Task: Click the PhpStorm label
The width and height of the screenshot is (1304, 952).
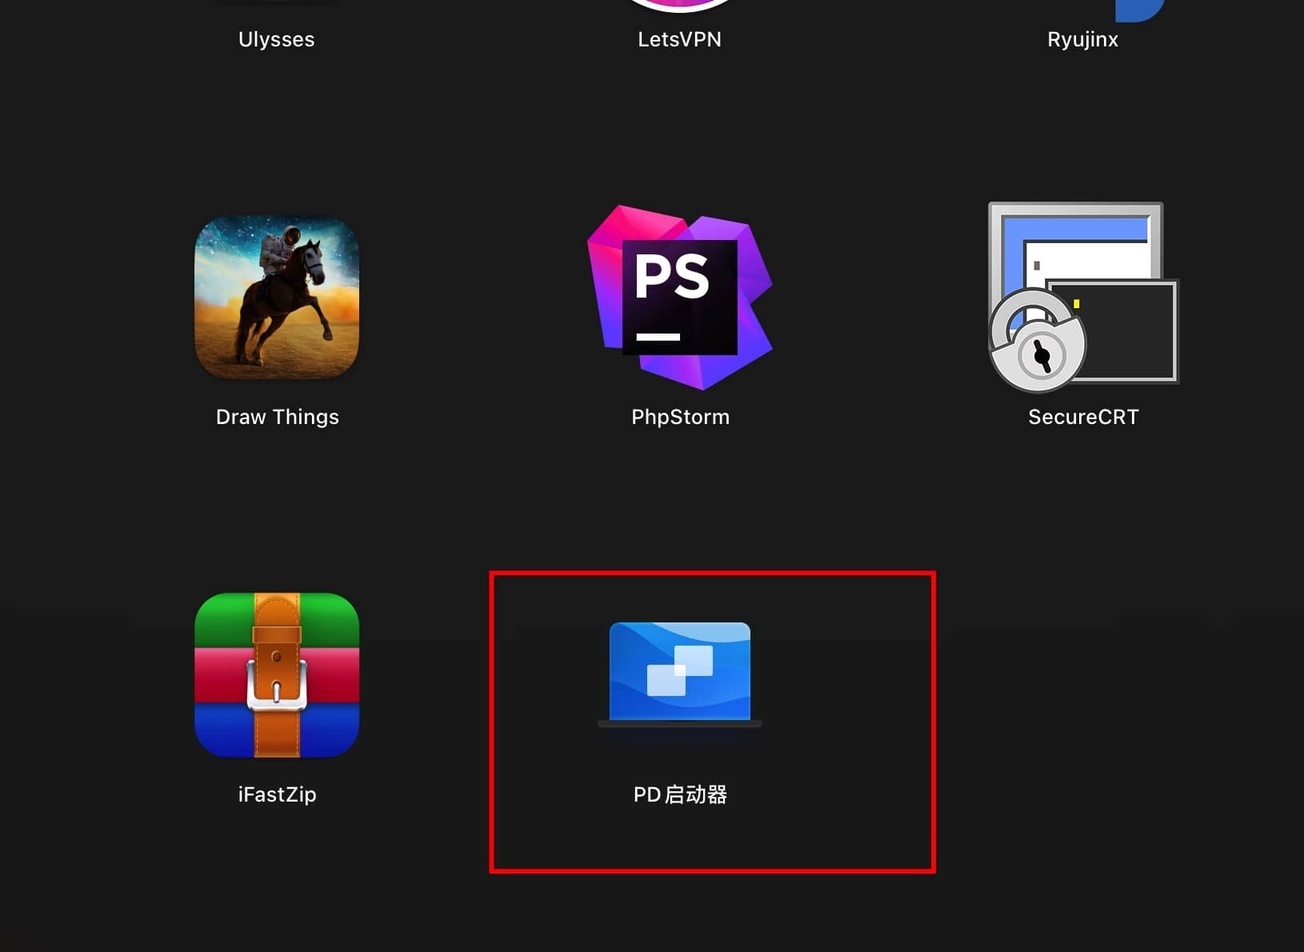Action: coord(680,417)
